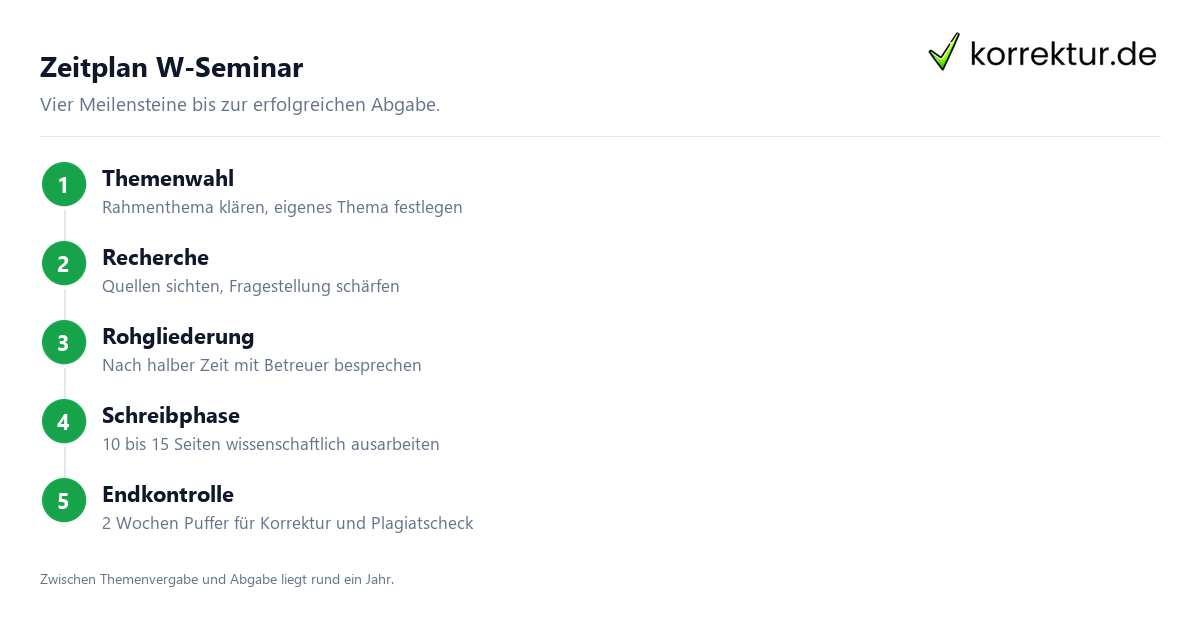The width and height of the screenshot is (1200, 630).
Task: Click the Zeitplan W-Seminar title
Action: (171, 68)
